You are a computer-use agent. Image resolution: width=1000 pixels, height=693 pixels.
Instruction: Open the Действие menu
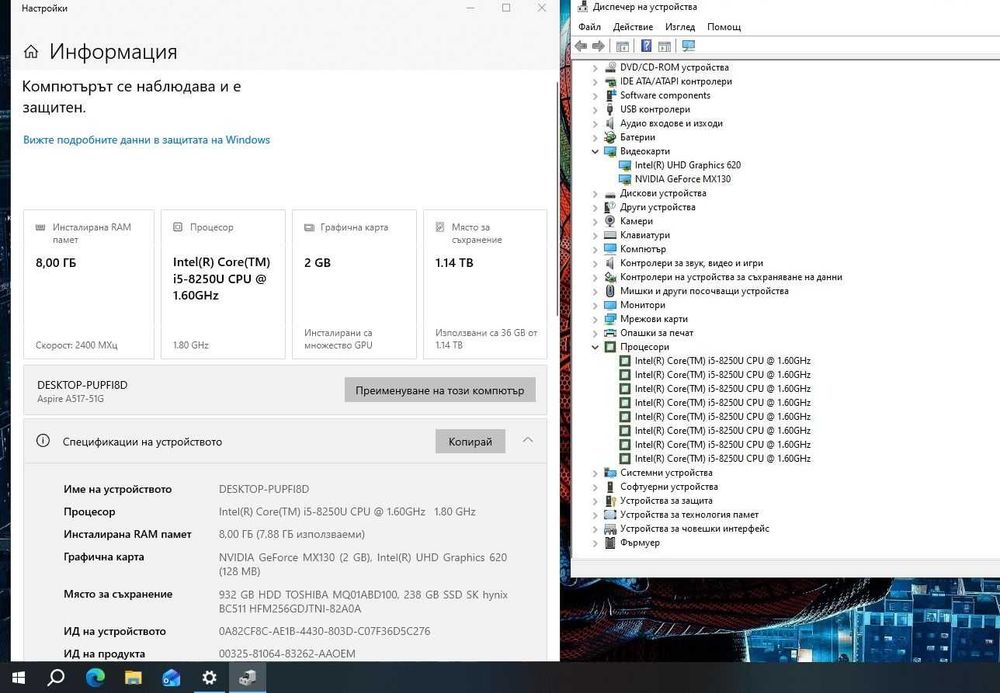633,27
